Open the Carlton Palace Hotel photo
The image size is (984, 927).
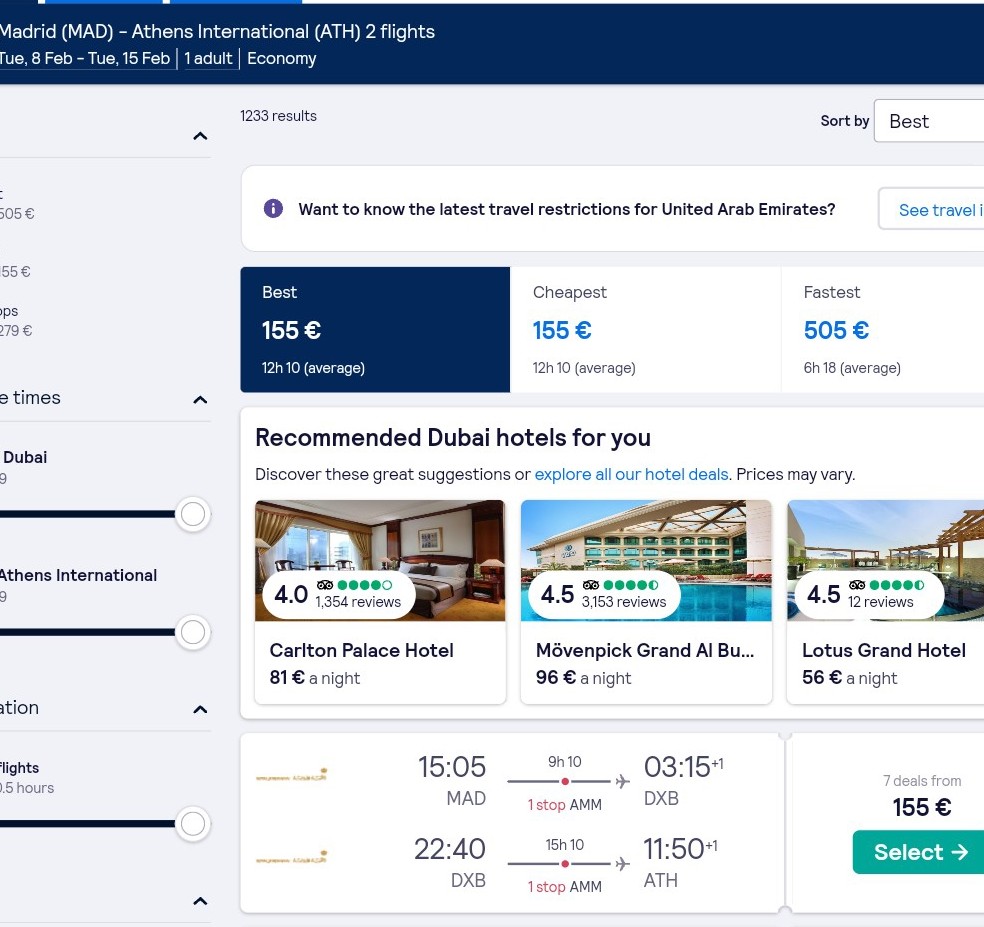[380, 560]
